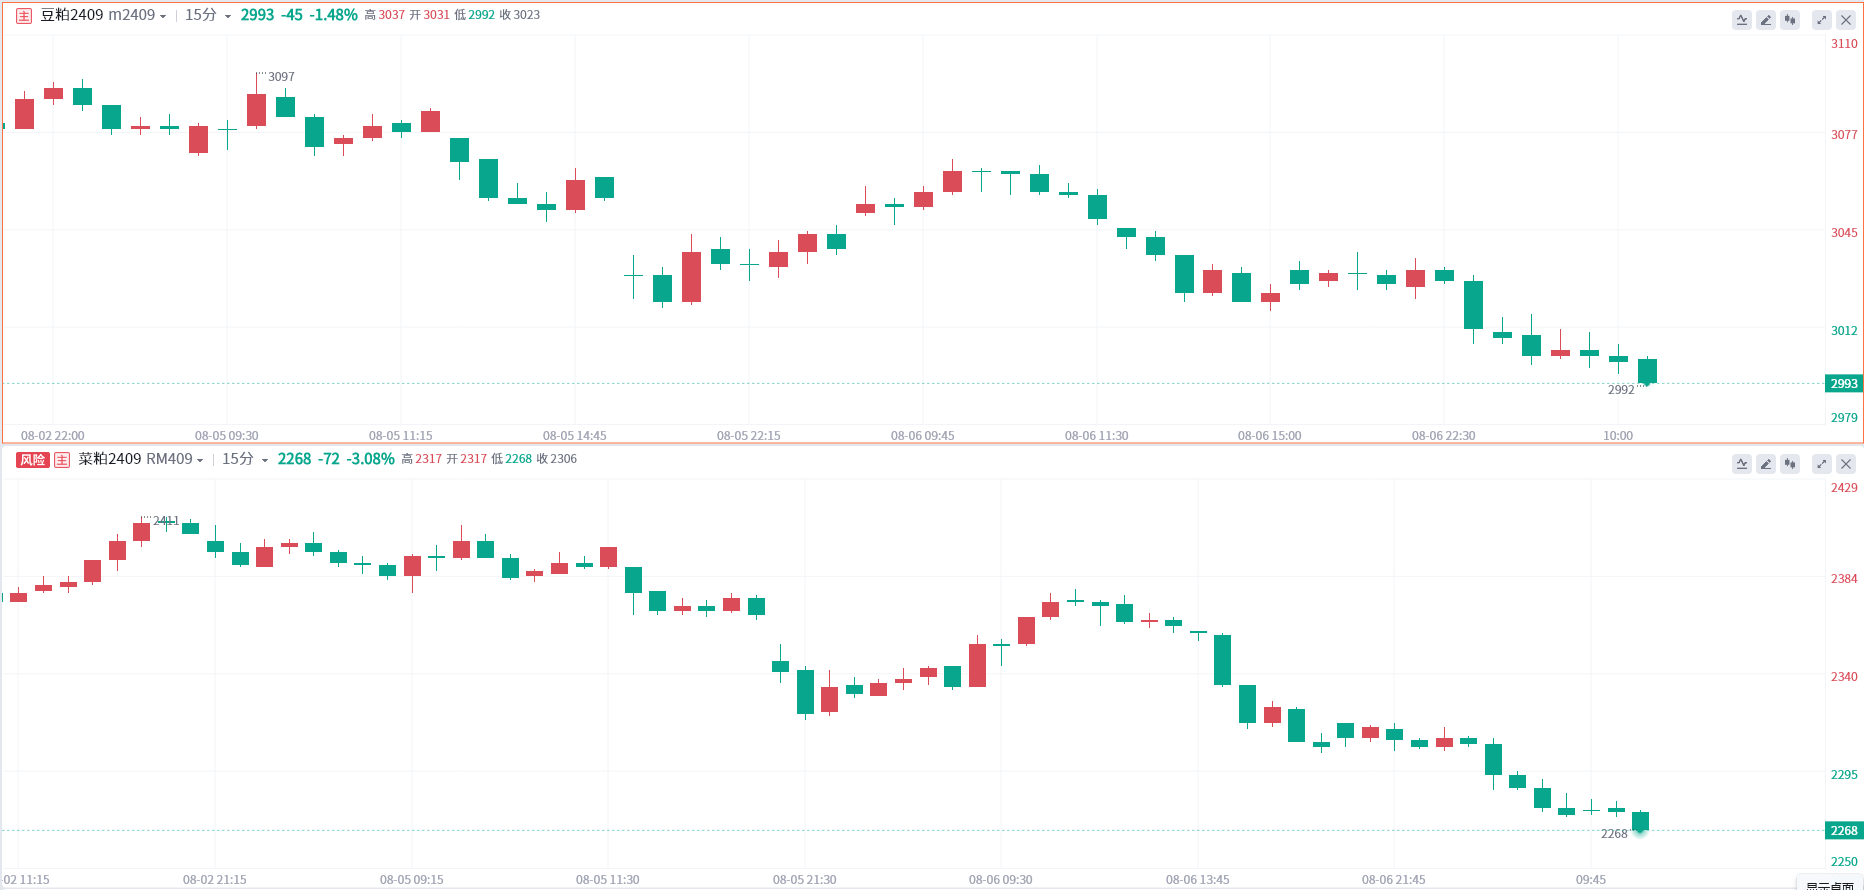Open indicator settings on the 菜粕2409 chart
The image size is (1864, 890).
point(1742,464)
